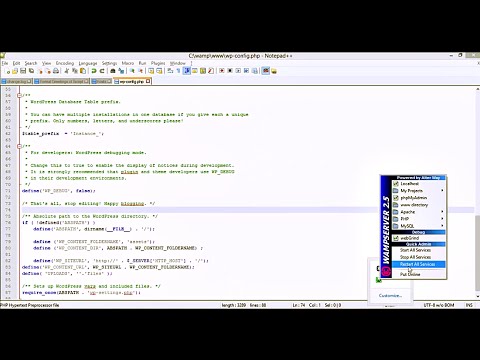Click the UTF-8 w/o BOM status entry
The height and width of the screenshot is (360, 480).
439,305
